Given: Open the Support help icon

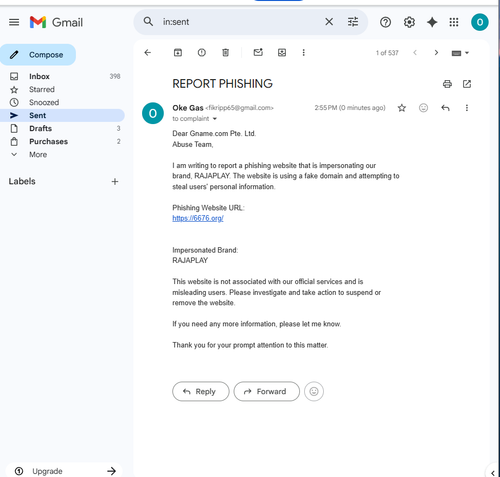Looking at the screenshot, I should [x=385, y=22].
